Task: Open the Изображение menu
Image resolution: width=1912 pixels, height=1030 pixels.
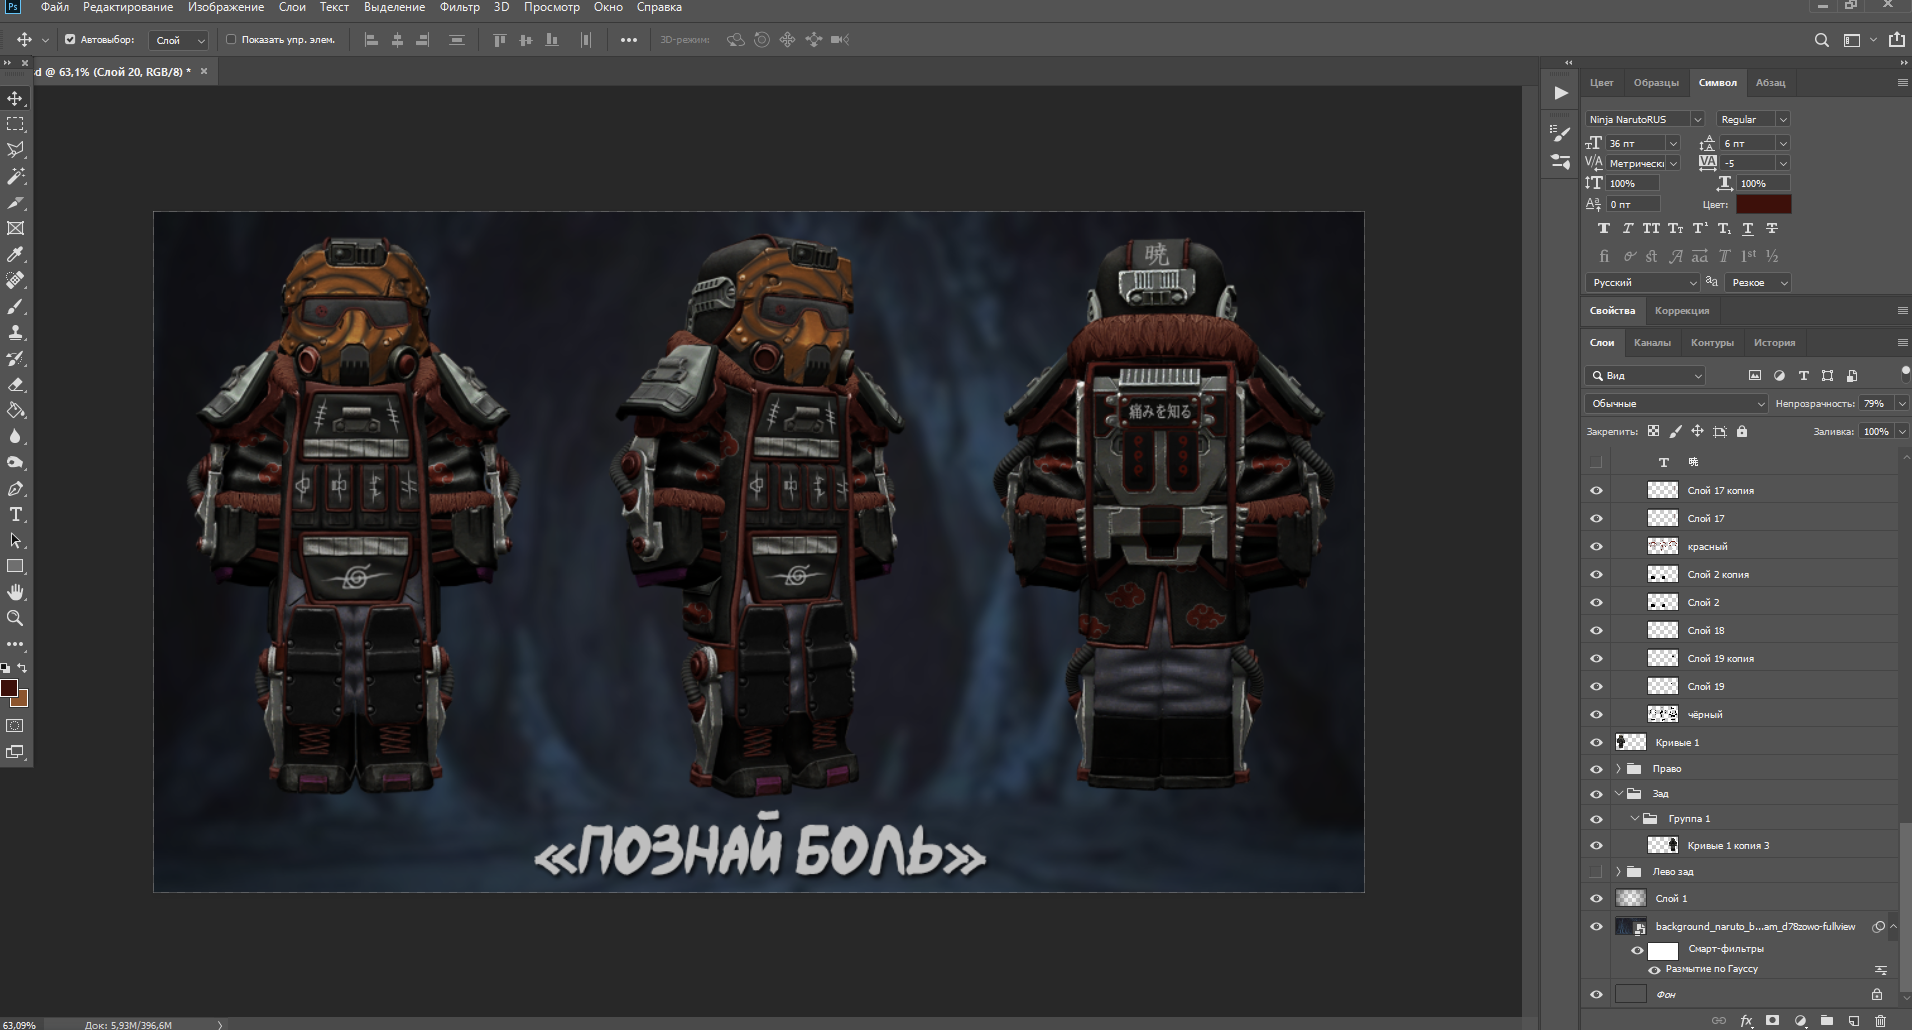Action: pos(226,7)
